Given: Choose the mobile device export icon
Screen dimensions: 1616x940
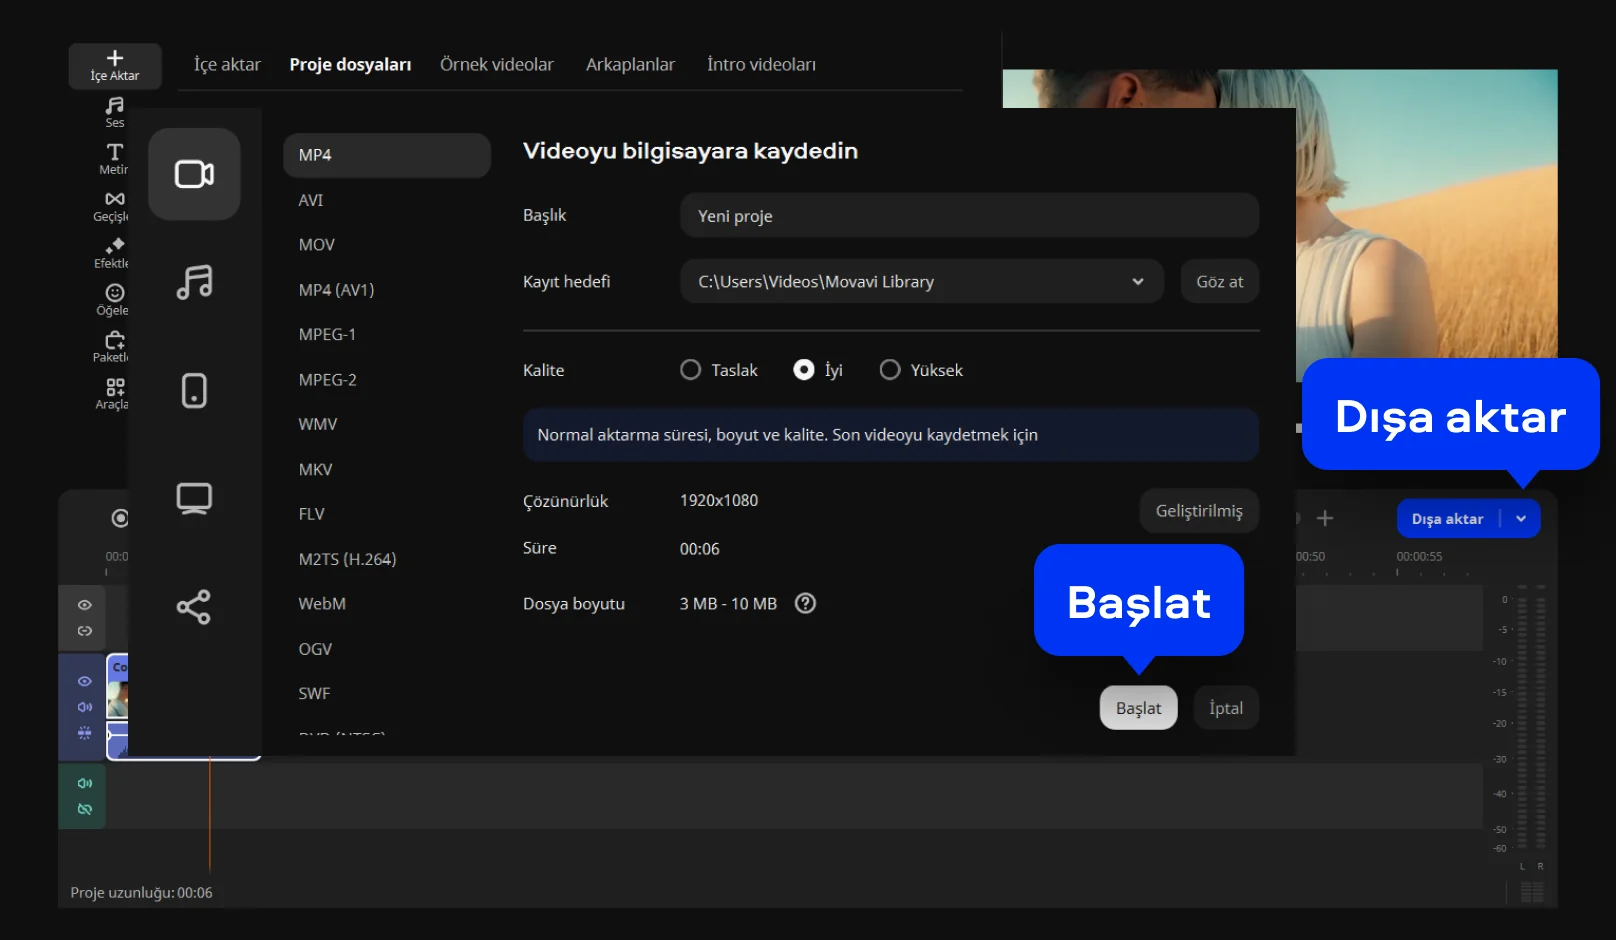Looking at the screenshot, I should pyautogui.click(x=194, y=390).
